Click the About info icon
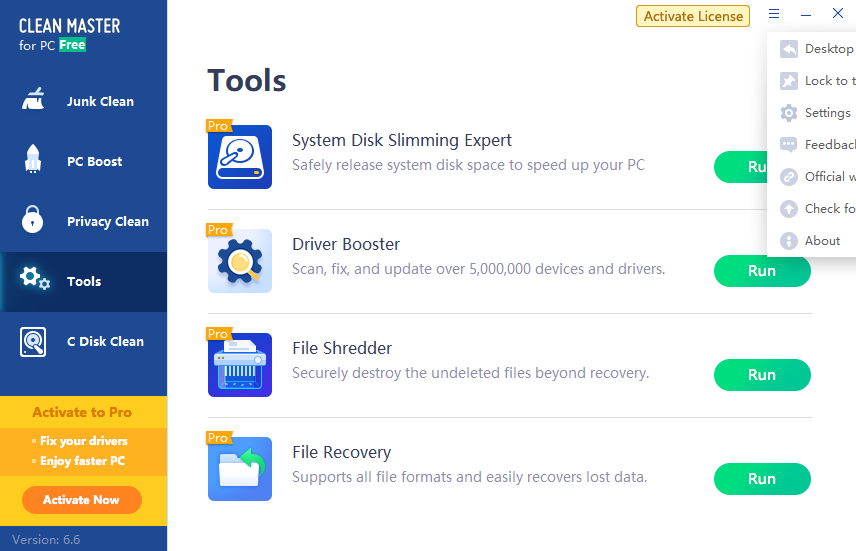This screenshot has width=856, height=551. coord(788,241)
